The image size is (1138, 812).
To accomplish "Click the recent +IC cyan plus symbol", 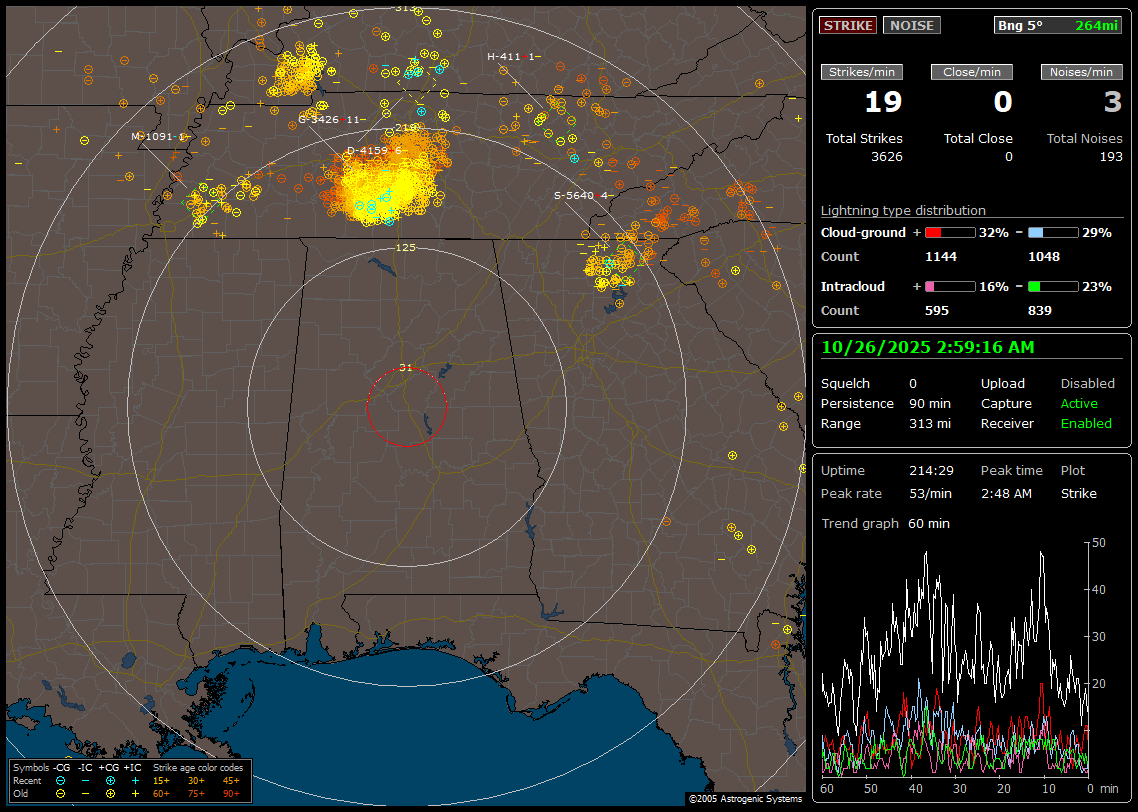I will point(135,780).
